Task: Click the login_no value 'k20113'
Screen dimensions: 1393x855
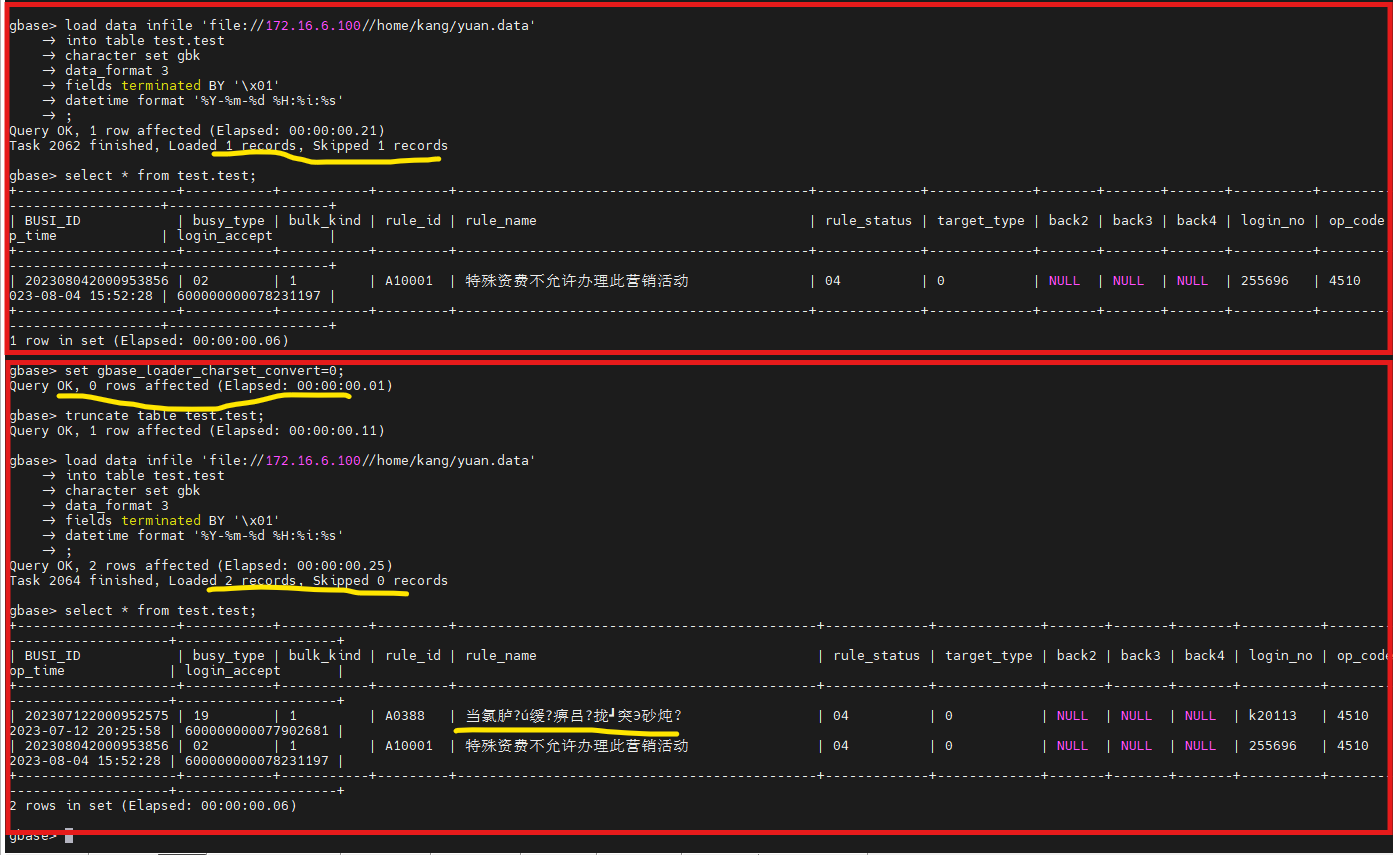Action: click(1273, 716)
